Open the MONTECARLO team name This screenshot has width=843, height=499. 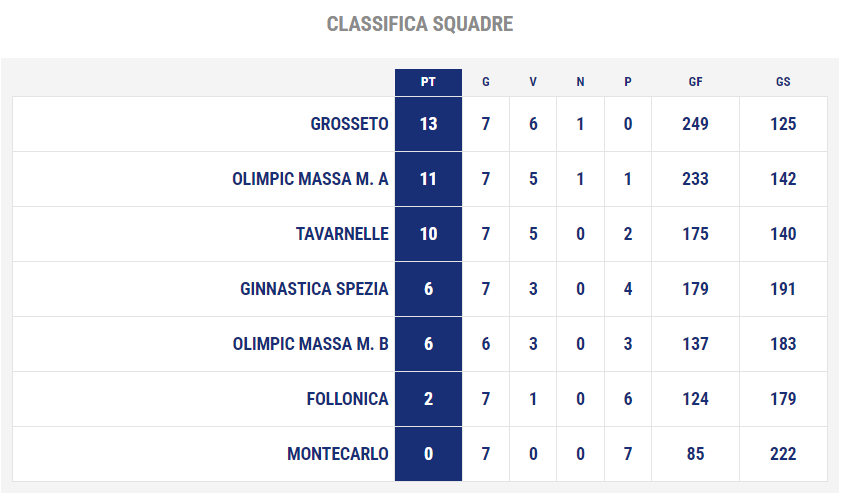click(x=338, y=454)
